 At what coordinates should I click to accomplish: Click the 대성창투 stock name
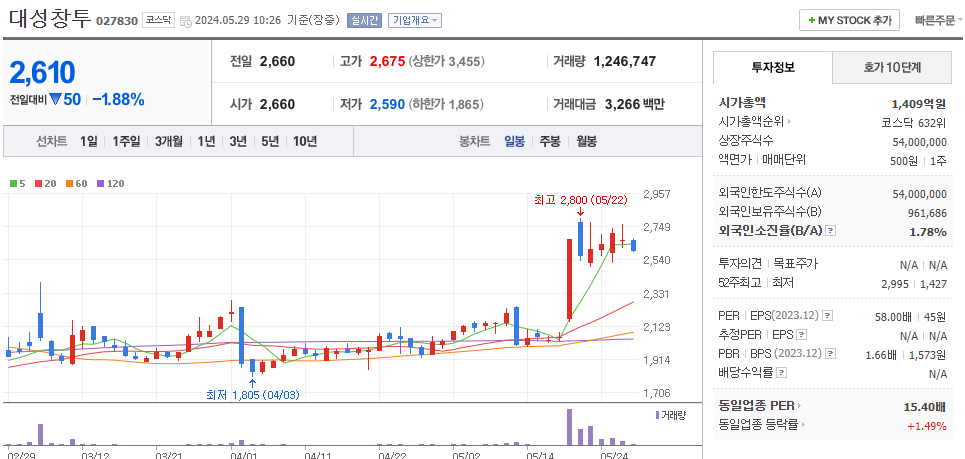point(50,18)
